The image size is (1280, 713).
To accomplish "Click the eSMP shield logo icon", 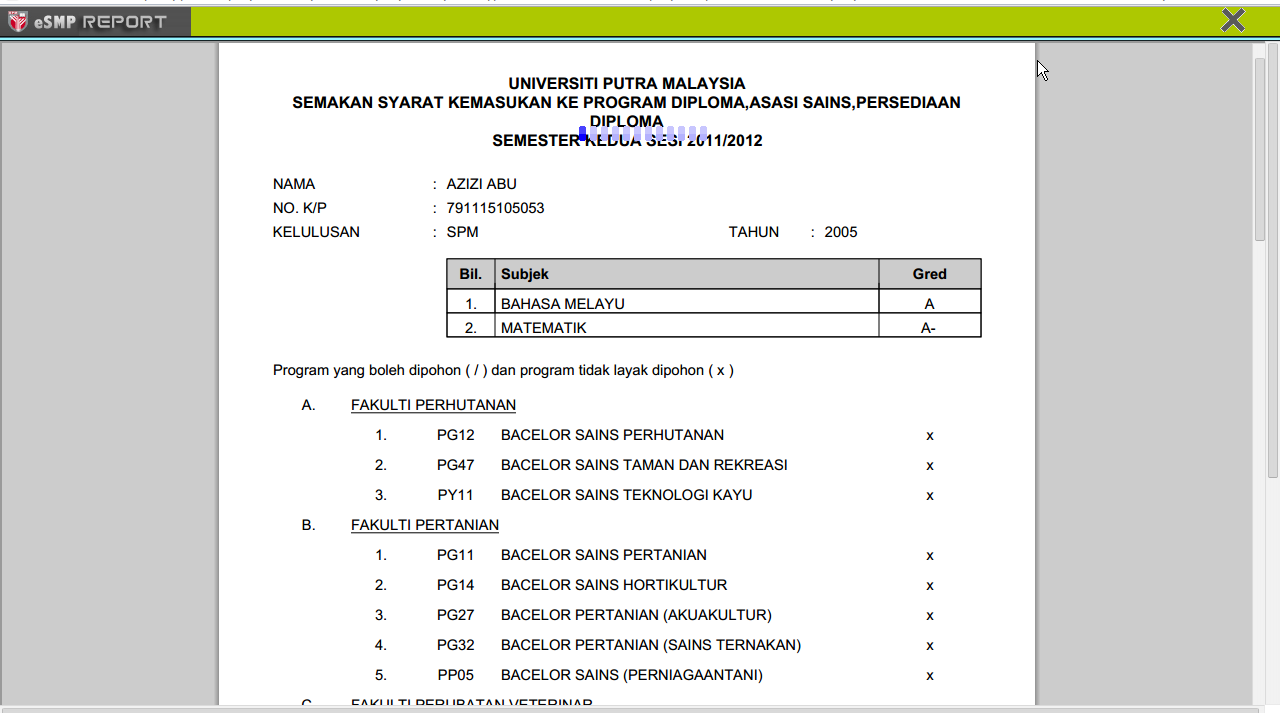I will (x=17, y=21).
